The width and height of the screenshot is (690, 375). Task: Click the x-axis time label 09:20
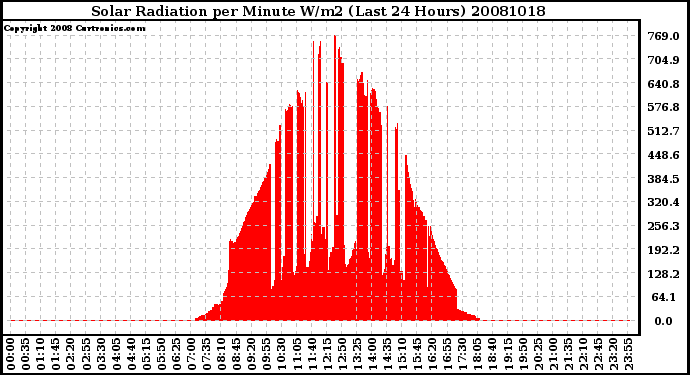252,354
